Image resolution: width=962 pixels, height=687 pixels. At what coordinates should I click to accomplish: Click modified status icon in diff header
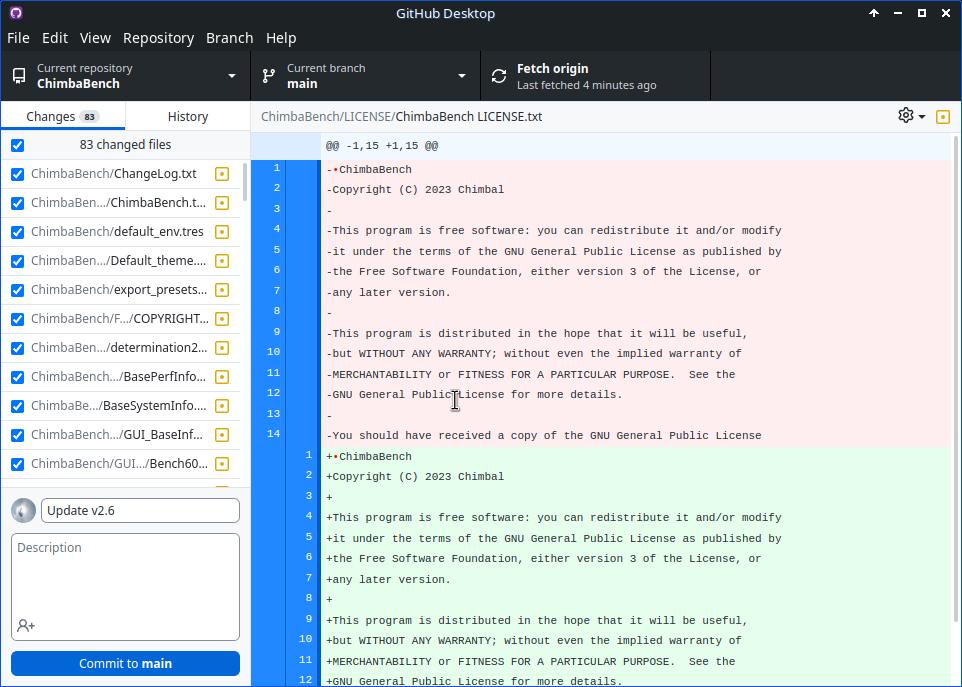tap(943, 117)
